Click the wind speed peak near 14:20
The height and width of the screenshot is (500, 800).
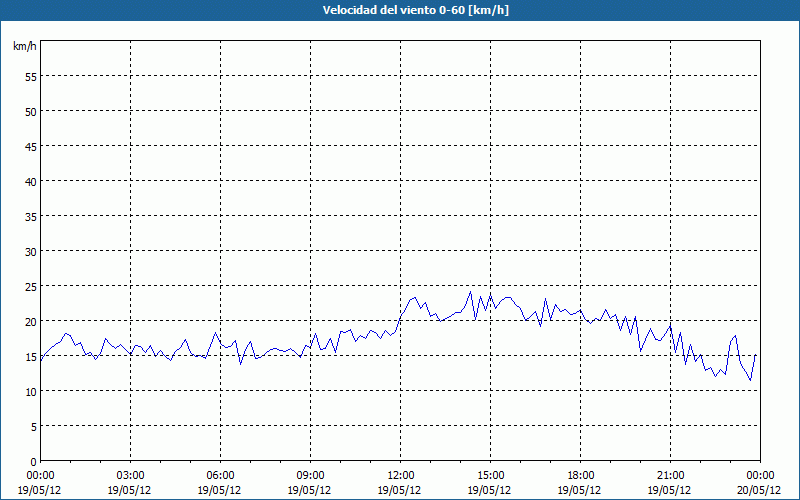[470, 292]
